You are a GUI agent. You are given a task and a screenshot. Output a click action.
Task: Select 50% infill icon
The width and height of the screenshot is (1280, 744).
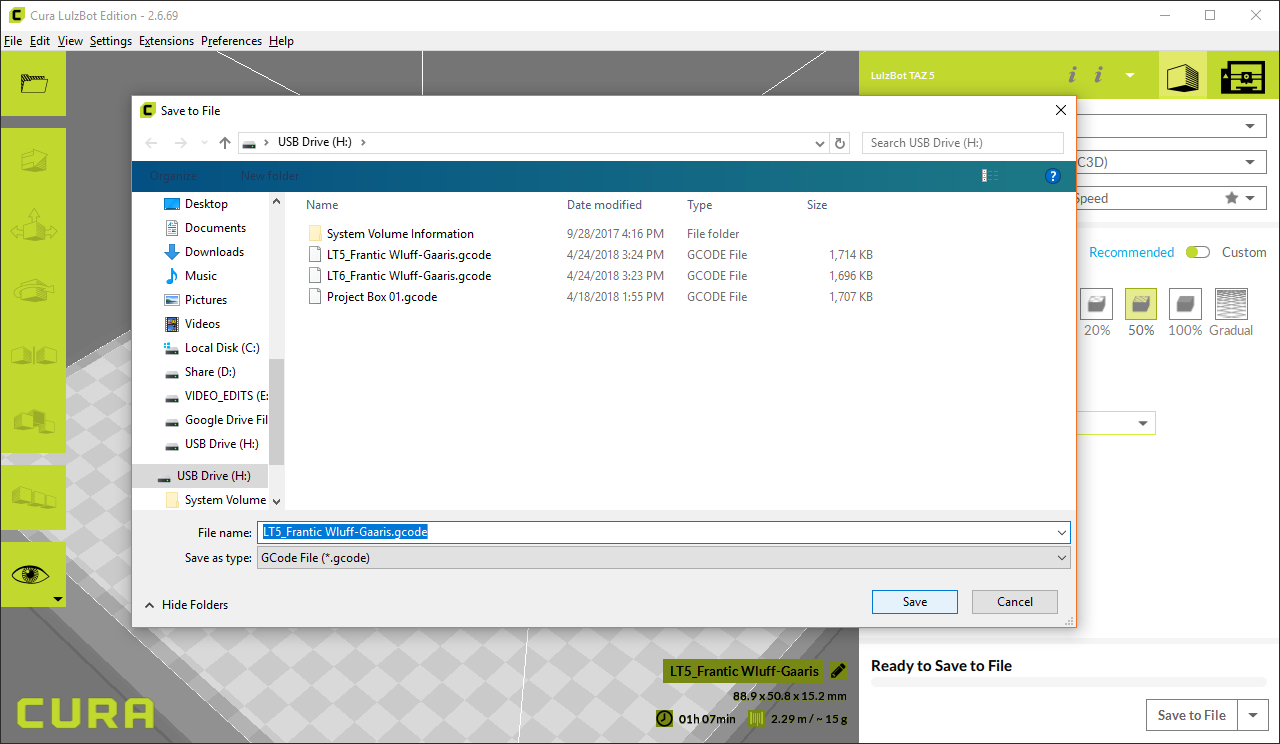1141,304
